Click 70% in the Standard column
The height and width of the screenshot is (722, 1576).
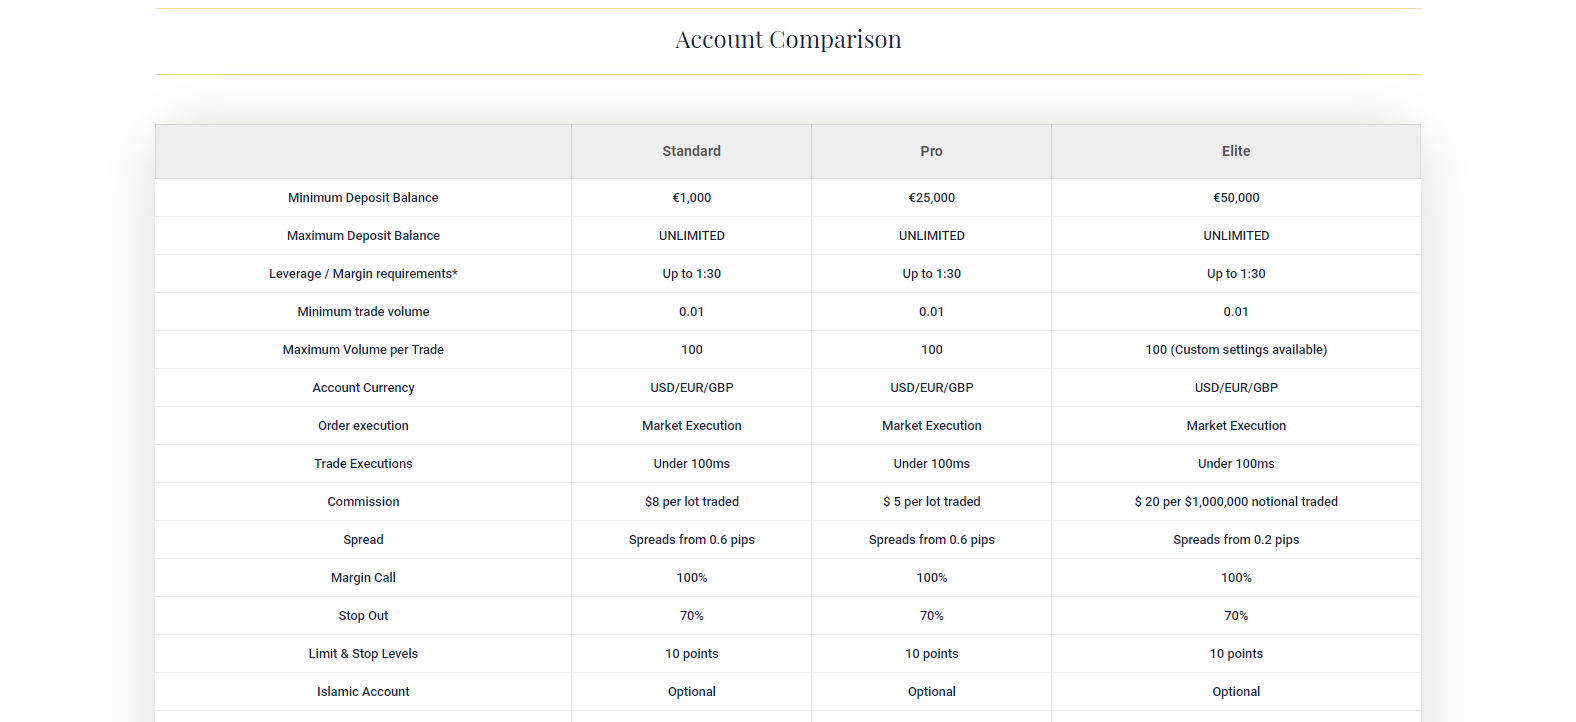691,616
